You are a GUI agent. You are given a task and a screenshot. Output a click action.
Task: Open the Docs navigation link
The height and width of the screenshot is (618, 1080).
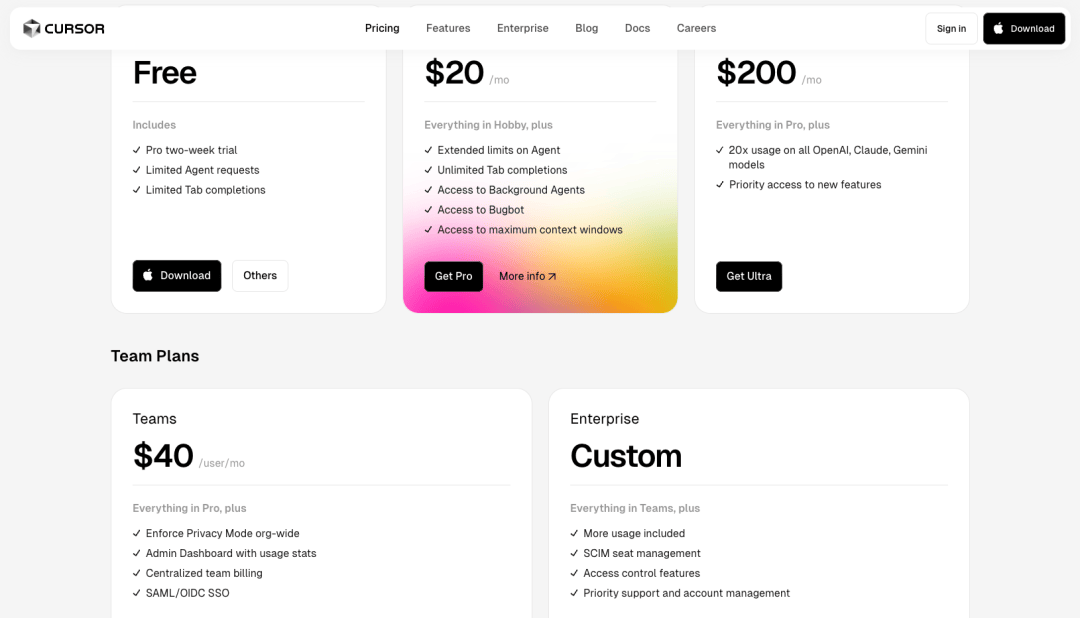pos(638,28)
